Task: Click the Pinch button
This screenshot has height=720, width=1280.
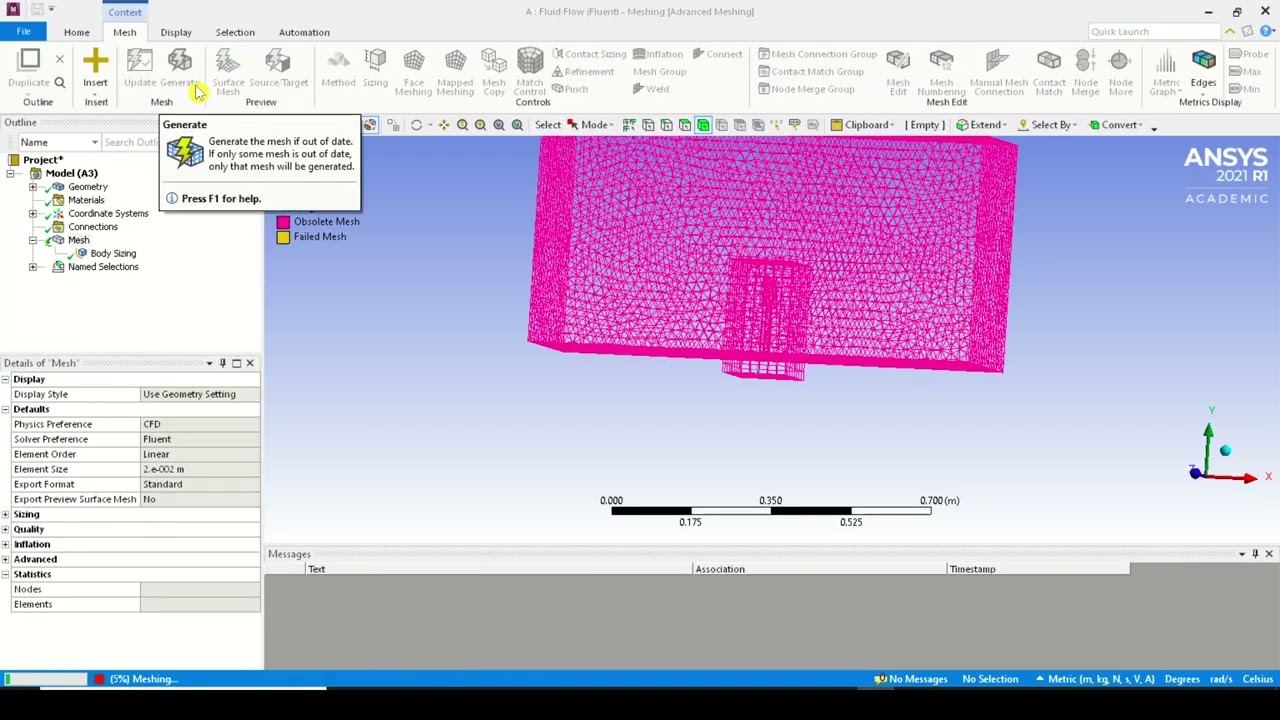Action: coord(570,89)
